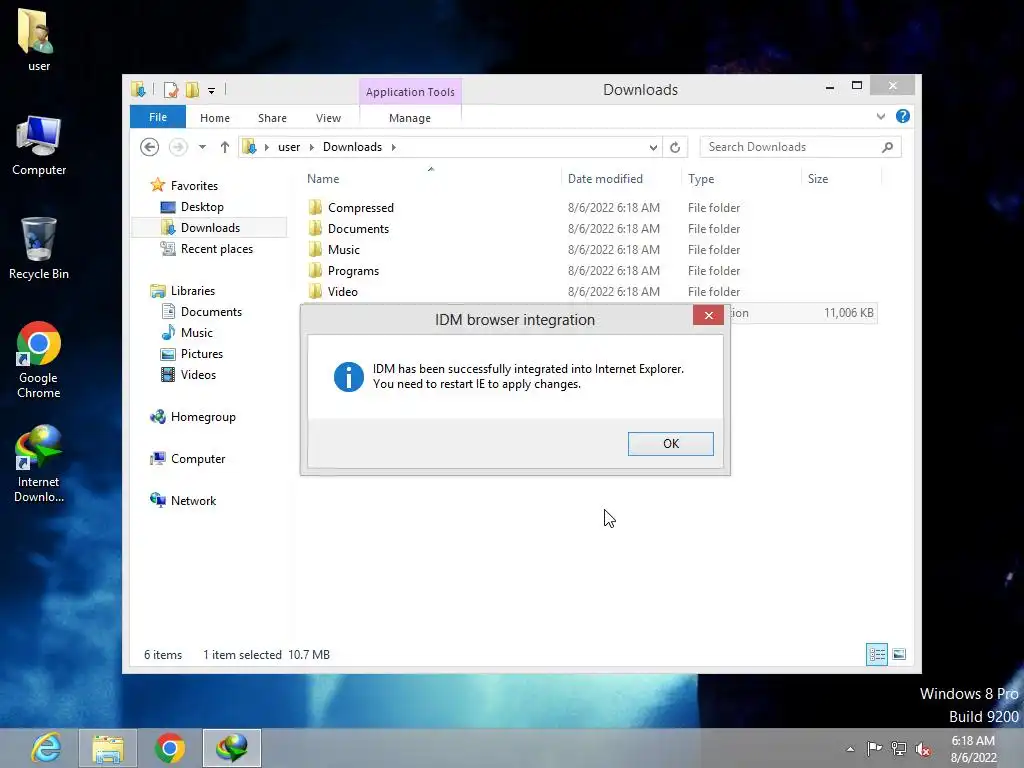Viewport: 1024px width, 768px height.
Task: Click the Forward navigation arrow
Action: [x=178, y=147]
